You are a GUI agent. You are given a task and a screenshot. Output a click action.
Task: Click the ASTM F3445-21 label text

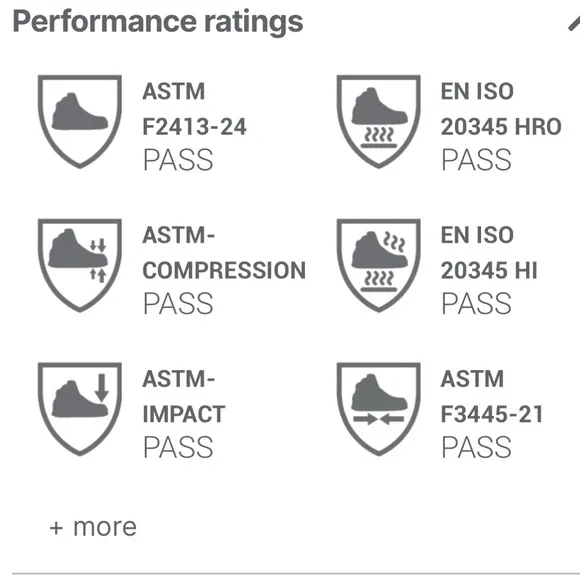492,397
